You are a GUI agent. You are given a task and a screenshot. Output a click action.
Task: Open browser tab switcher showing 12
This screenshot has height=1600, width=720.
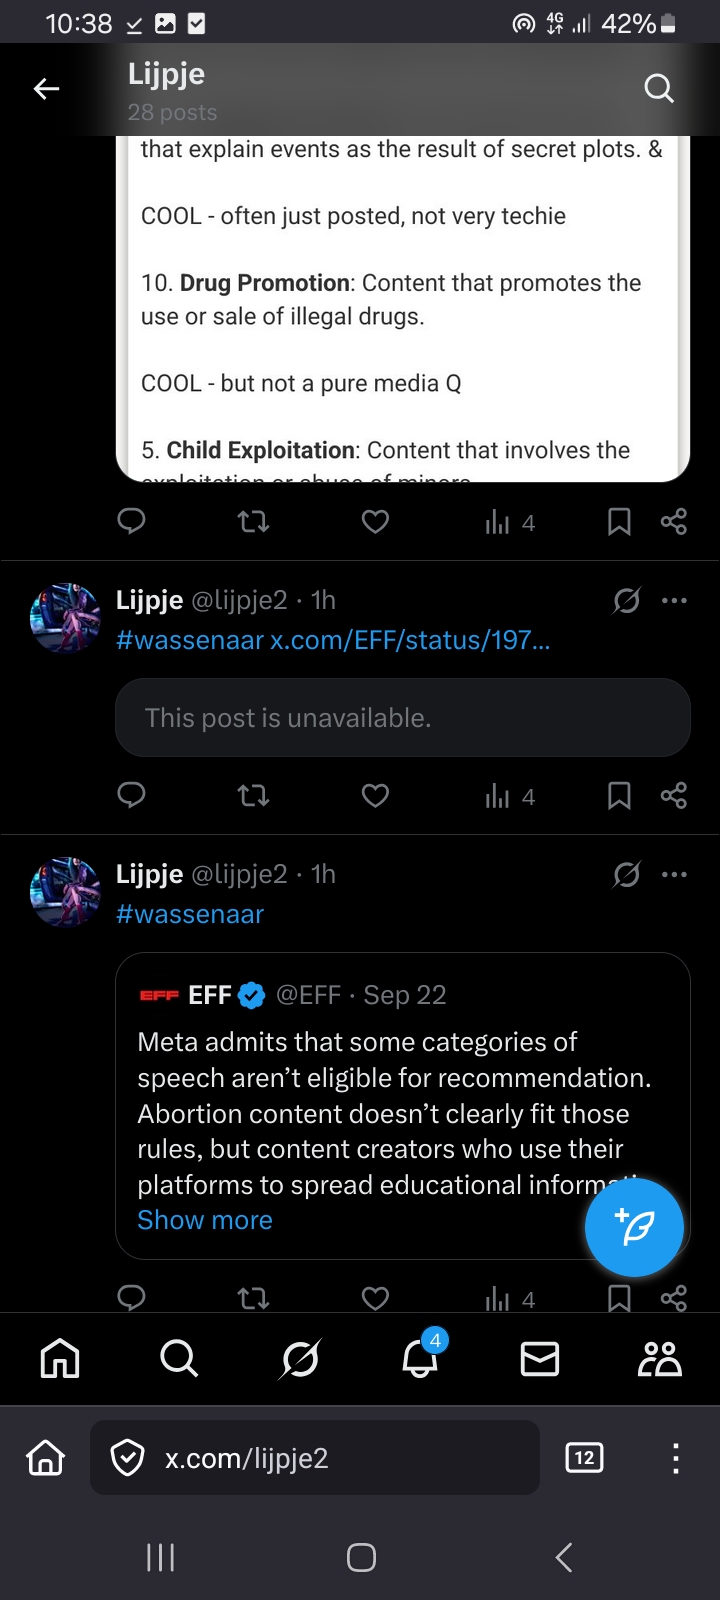pyautogui.click(x=584, y=1458)
